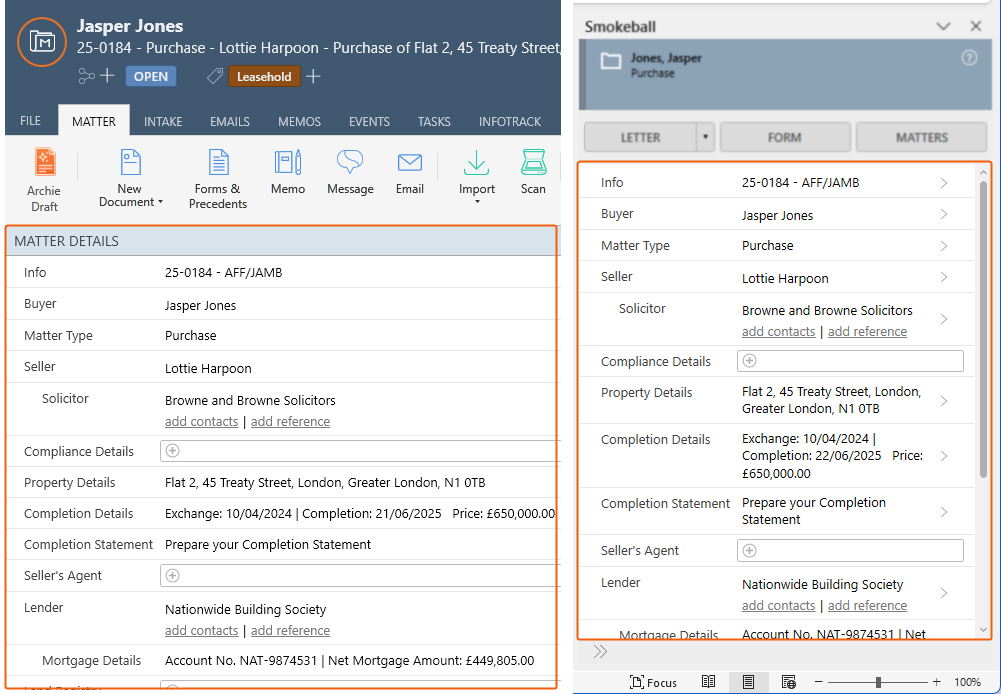Select the MATTER tab
Image resolution: width=1001 pixels, height=694 pixels.
tap(94, 121)
